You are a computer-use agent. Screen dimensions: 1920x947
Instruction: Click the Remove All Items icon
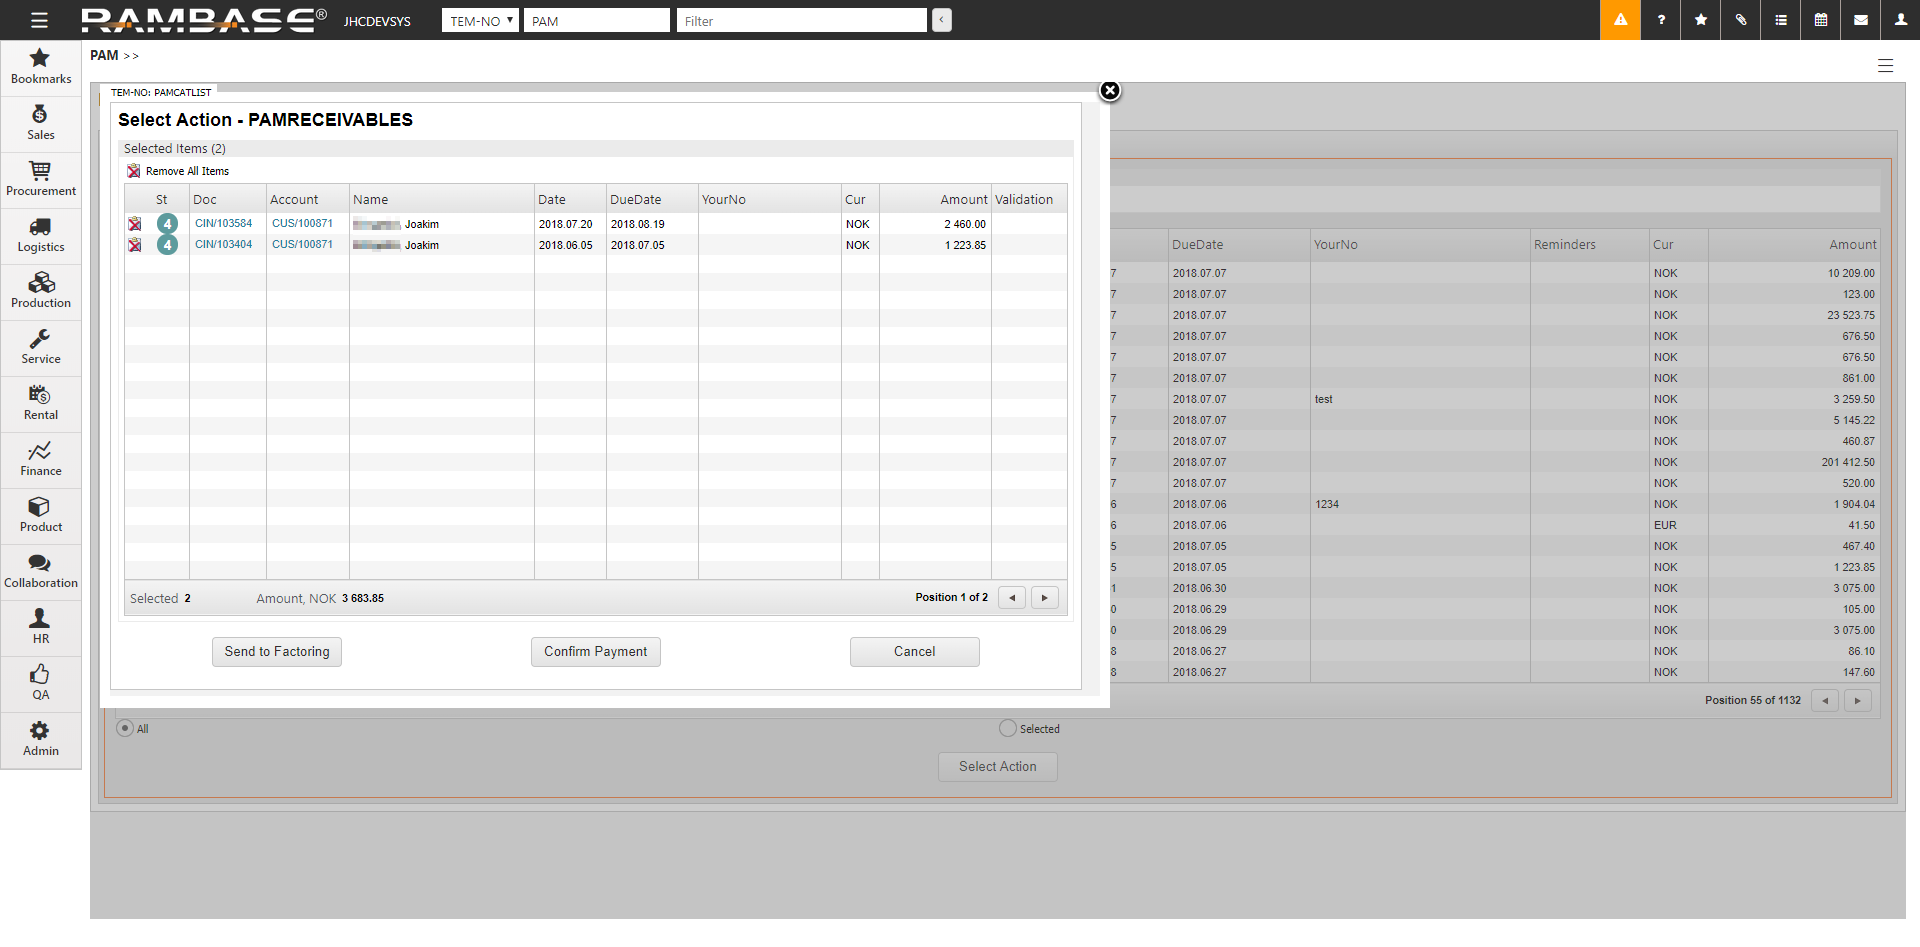(x=134, y=171)
